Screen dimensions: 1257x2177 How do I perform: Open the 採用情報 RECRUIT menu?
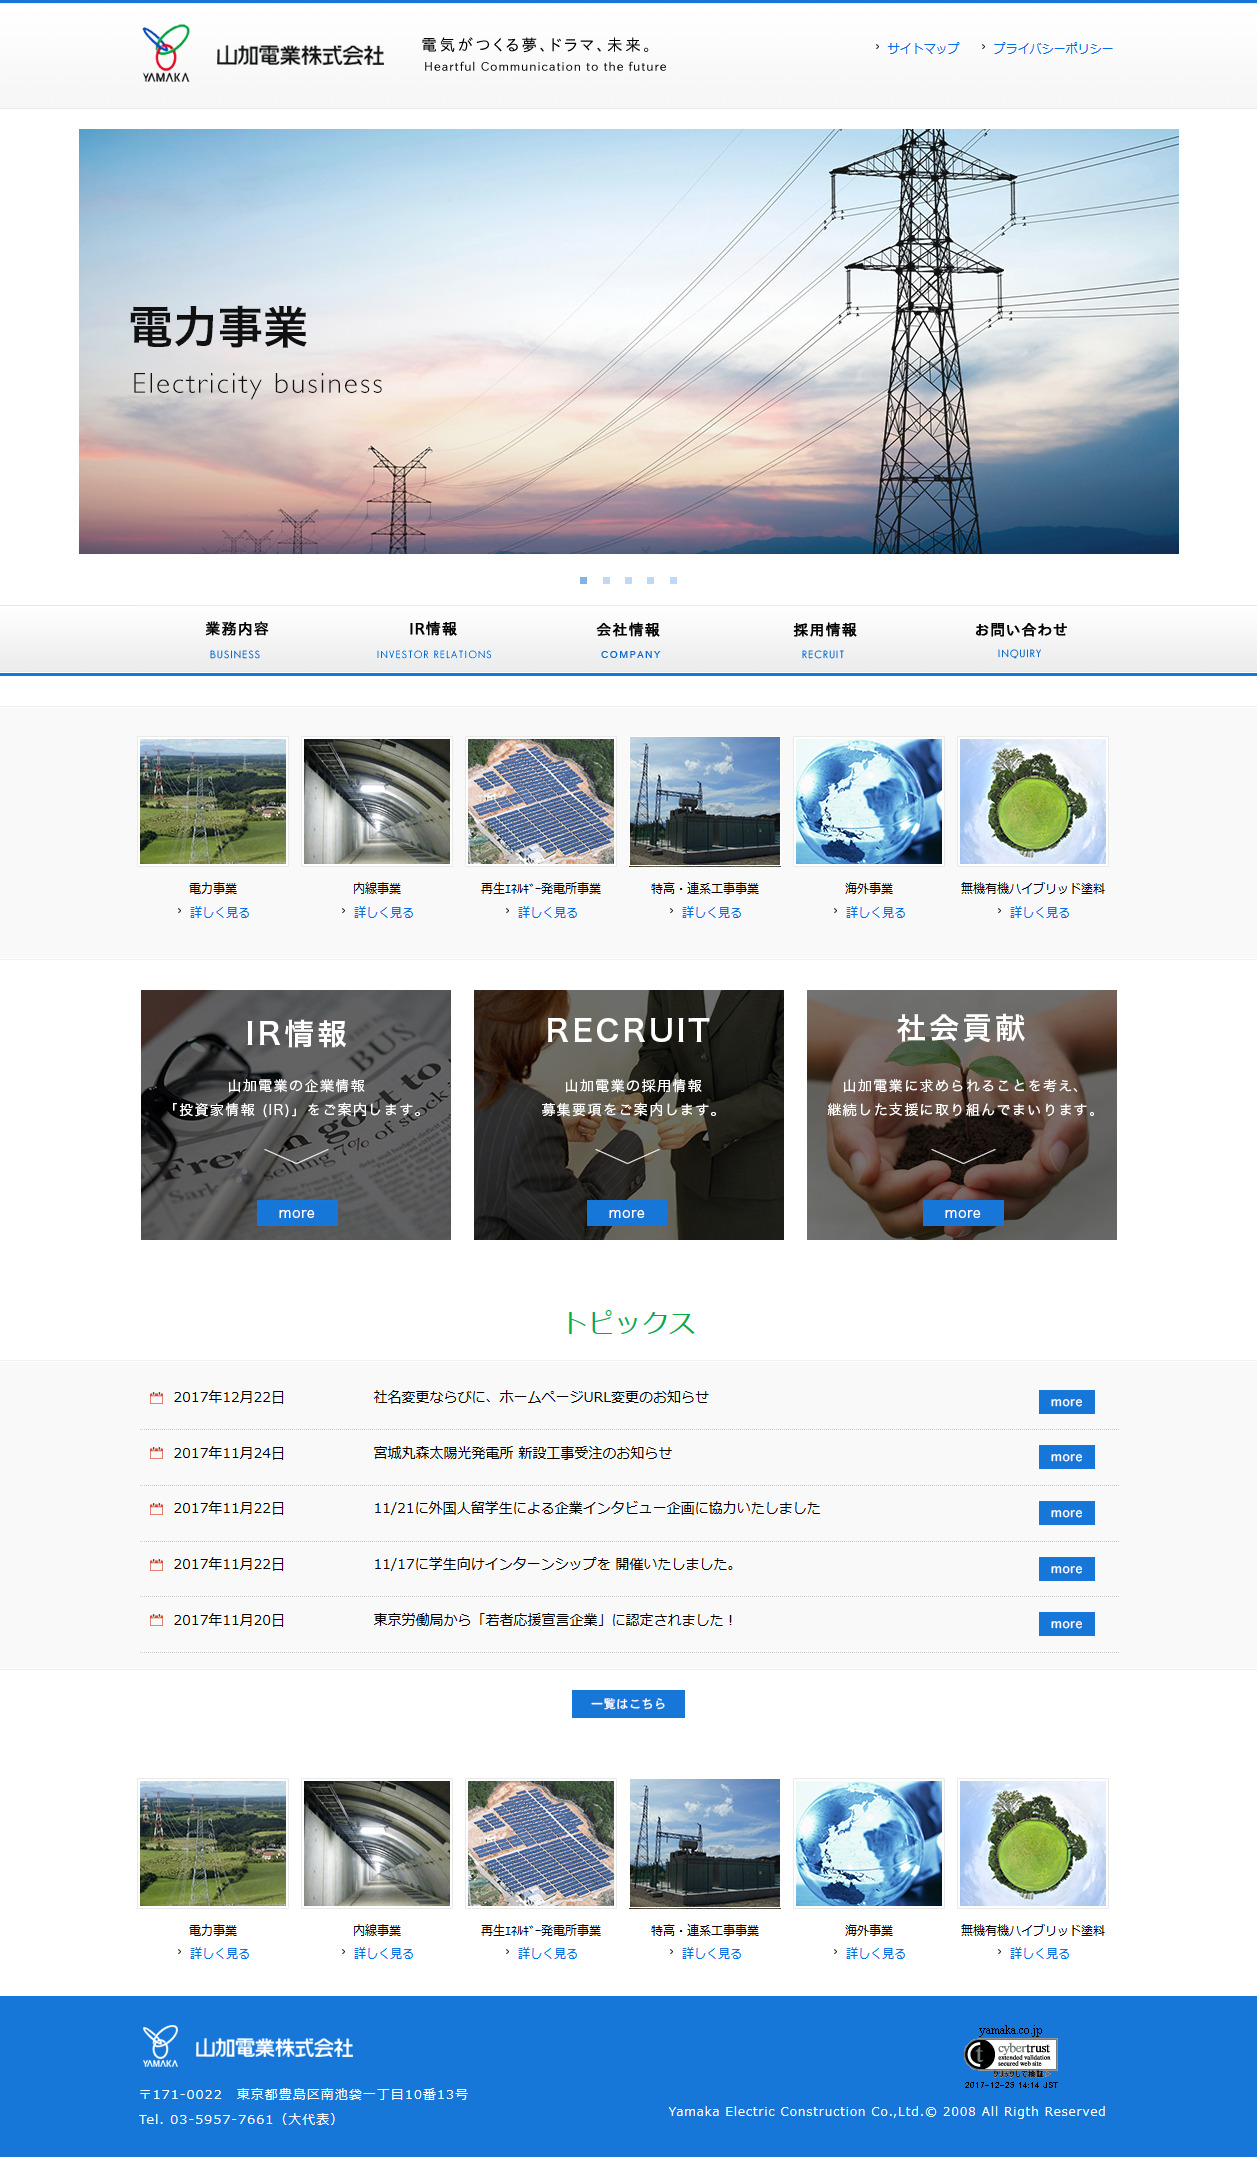click(824, 640)
